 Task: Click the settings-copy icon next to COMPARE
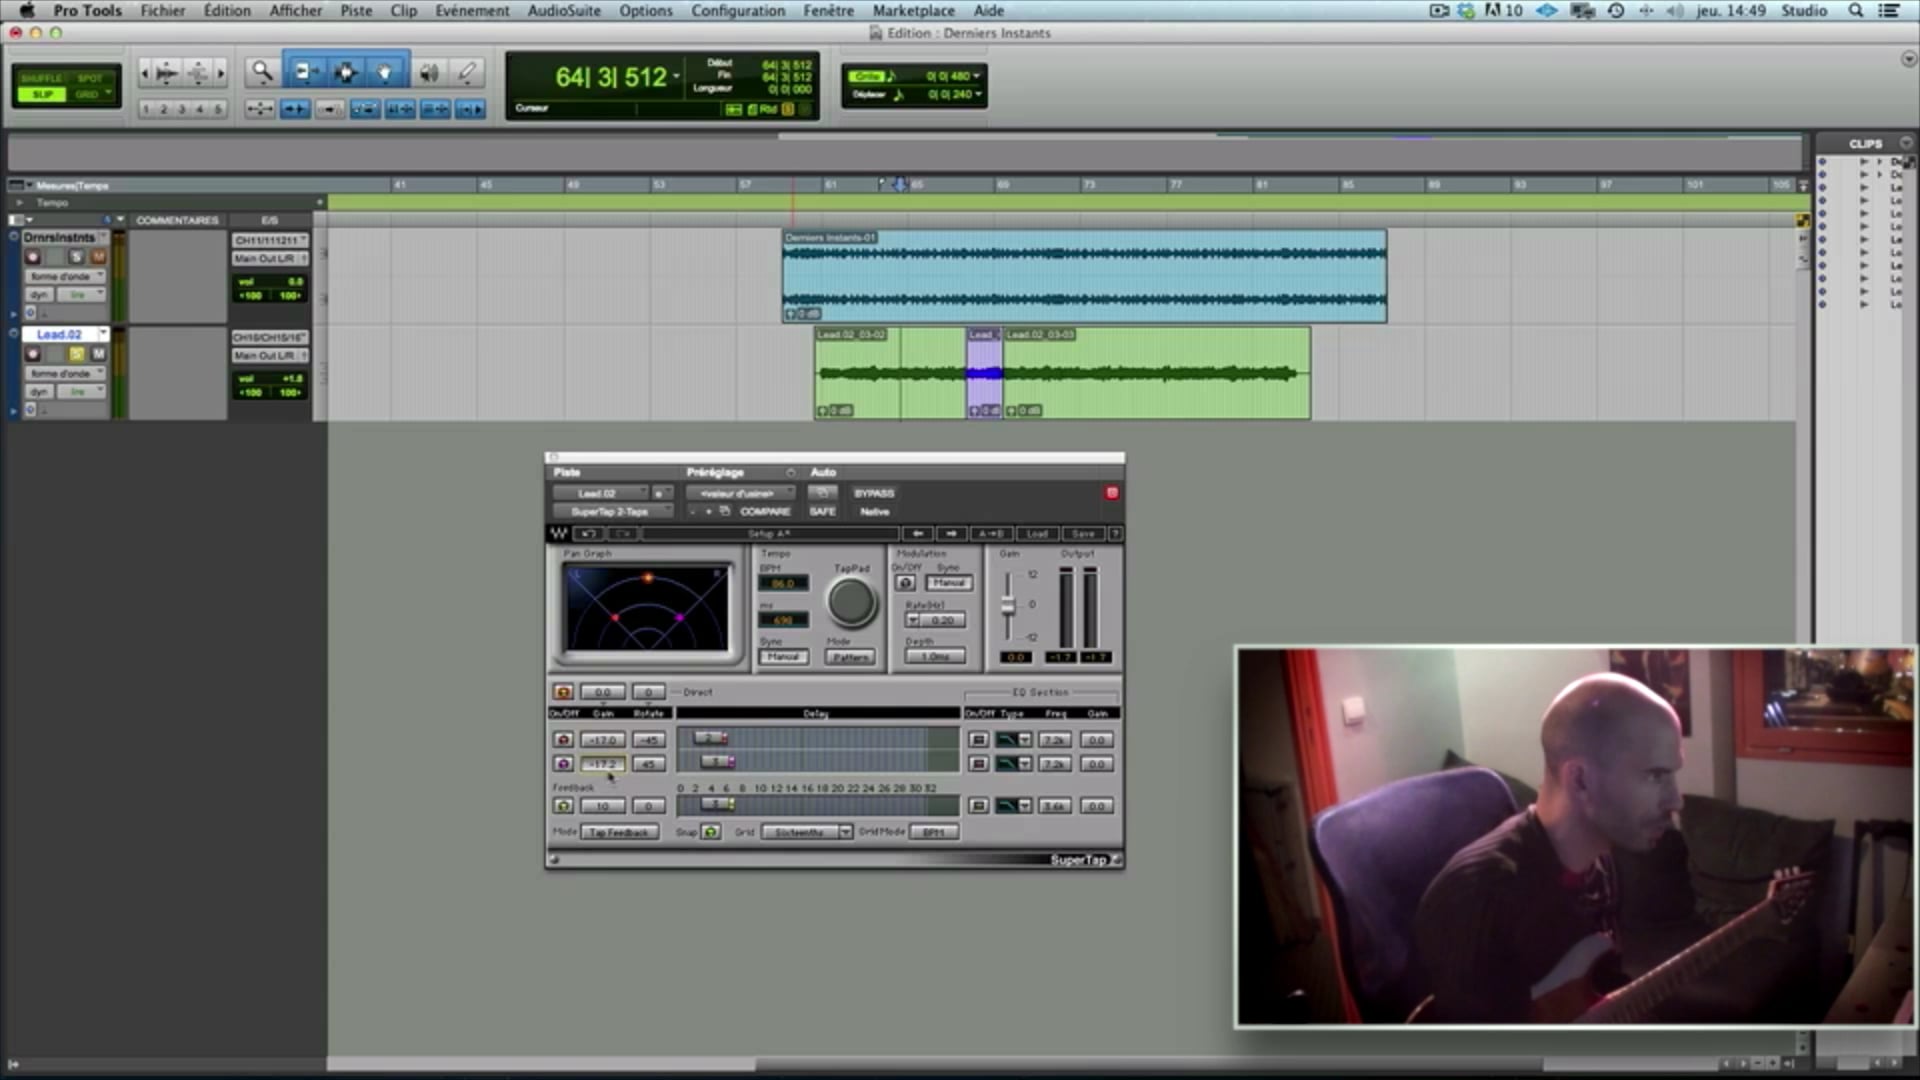(x=725, y=511)
